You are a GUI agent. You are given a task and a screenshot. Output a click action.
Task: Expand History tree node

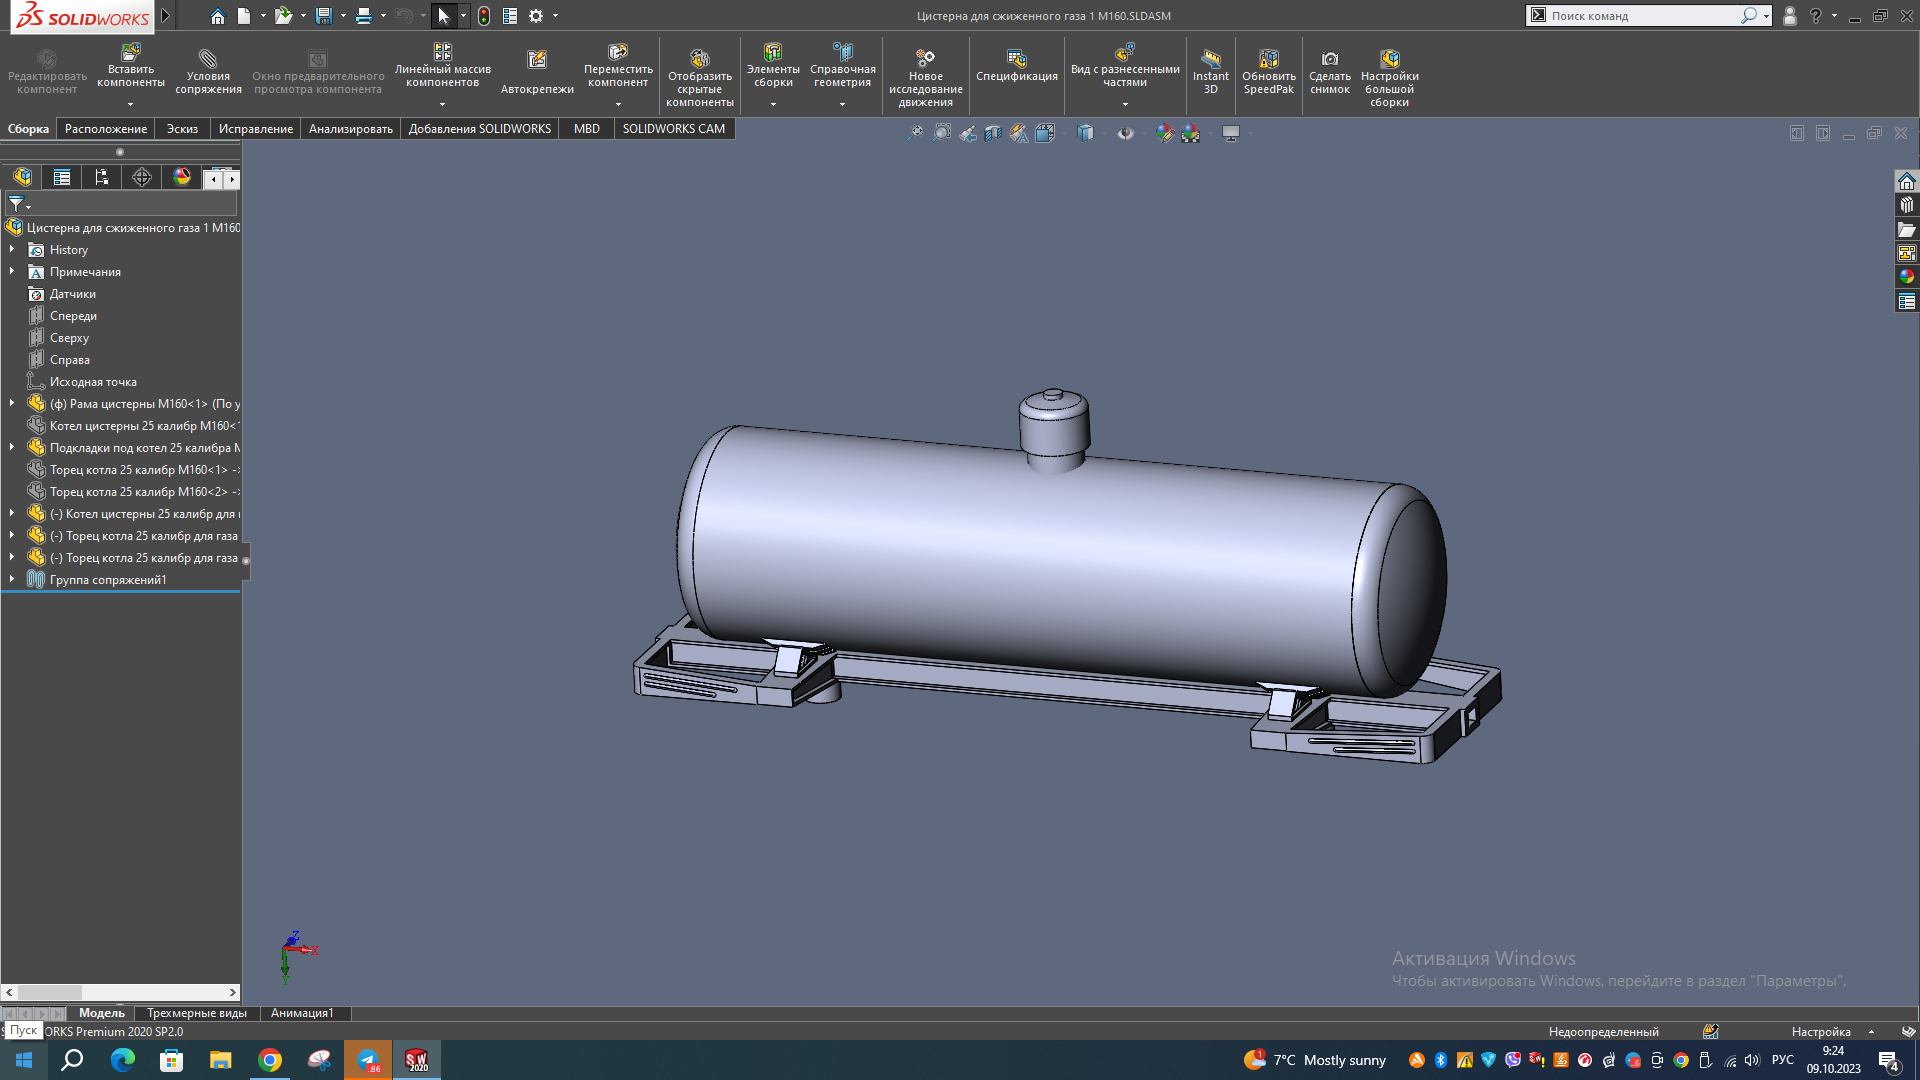coord(12,250)
